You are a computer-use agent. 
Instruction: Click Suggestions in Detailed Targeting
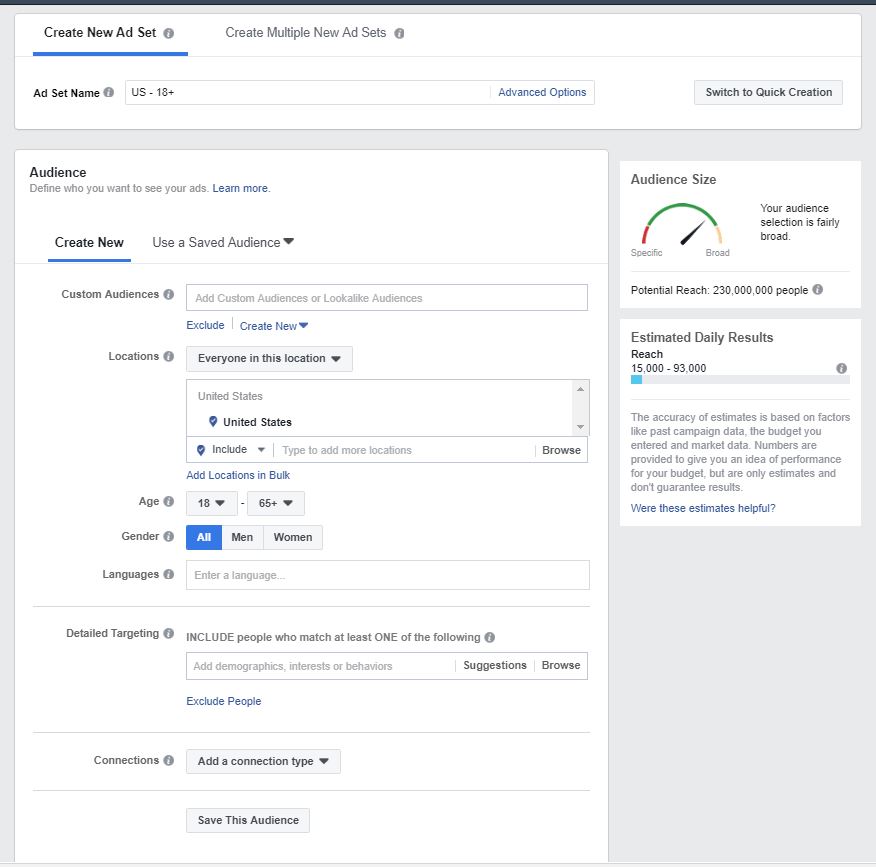(x=495, y=665)
